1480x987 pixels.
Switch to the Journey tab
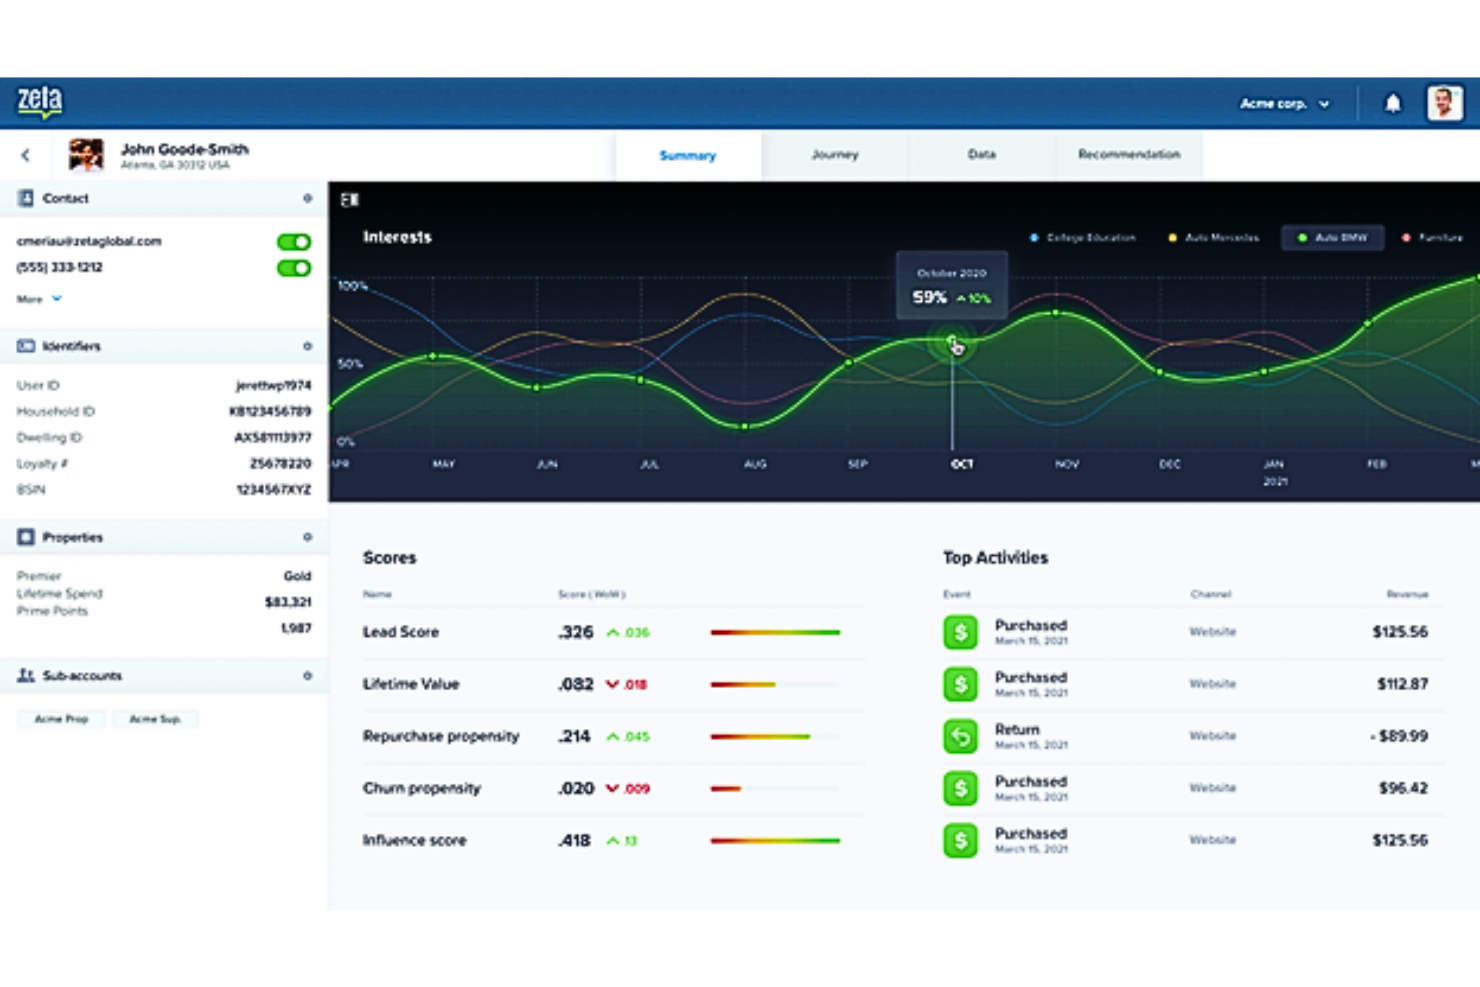coord(834,155)
